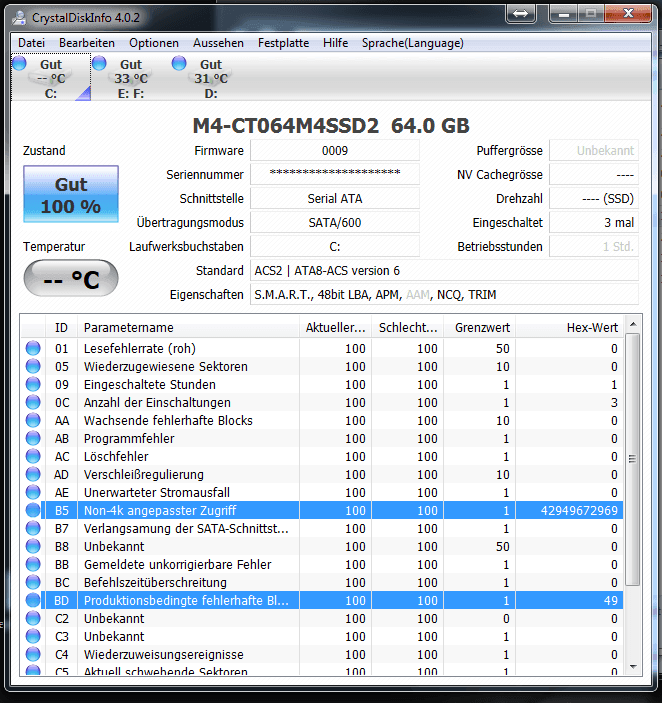Click the status orb for attribute B8
This screenshot has height=703, width=662.
[x=33, y=546]
